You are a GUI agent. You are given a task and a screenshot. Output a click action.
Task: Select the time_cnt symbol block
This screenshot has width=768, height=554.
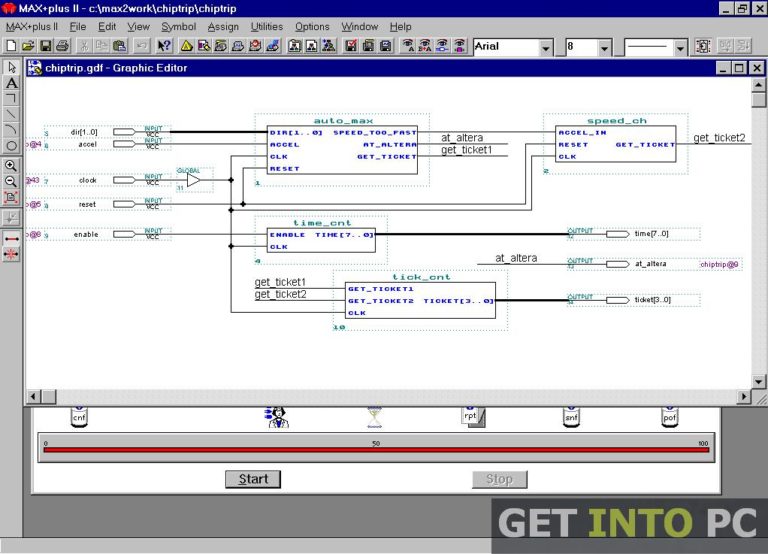(321, 241)
